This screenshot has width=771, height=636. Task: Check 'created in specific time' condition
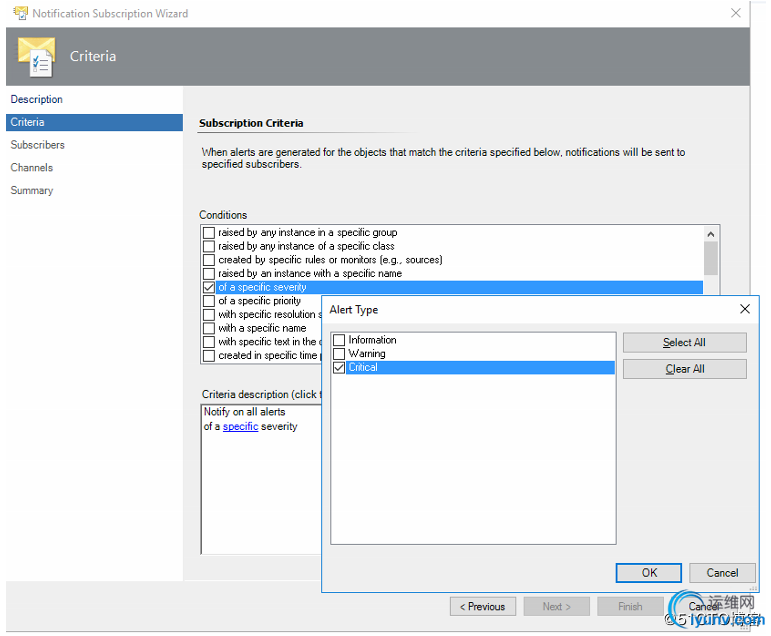(209, 356)
